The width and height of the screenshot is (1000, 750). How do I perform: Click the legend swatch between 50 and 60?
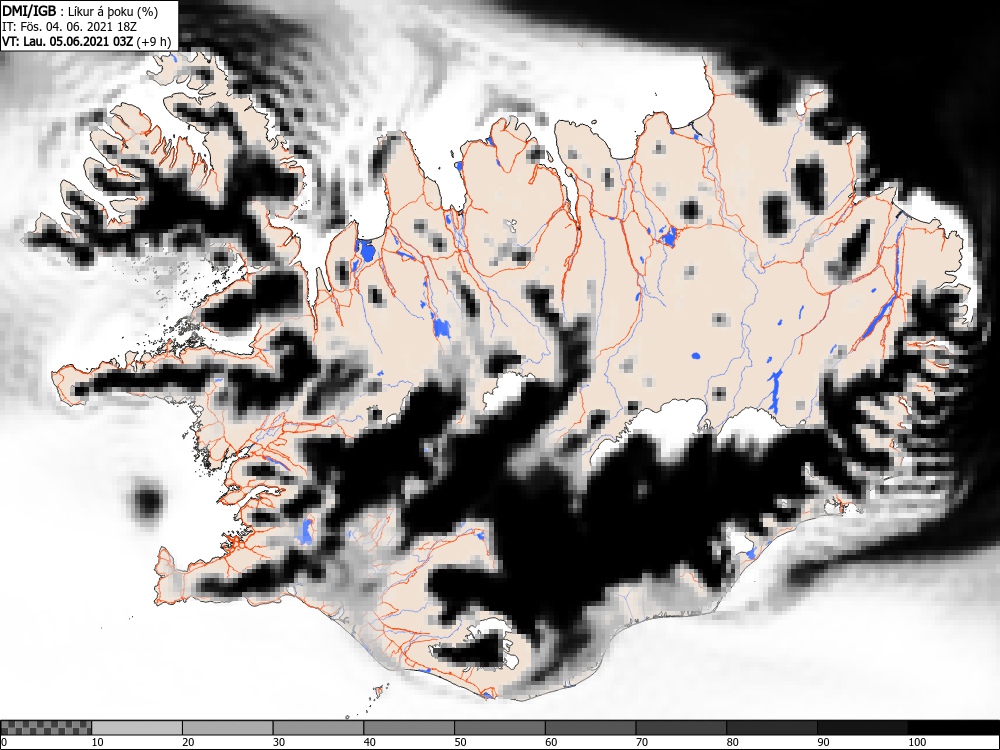tap(499, 728)
